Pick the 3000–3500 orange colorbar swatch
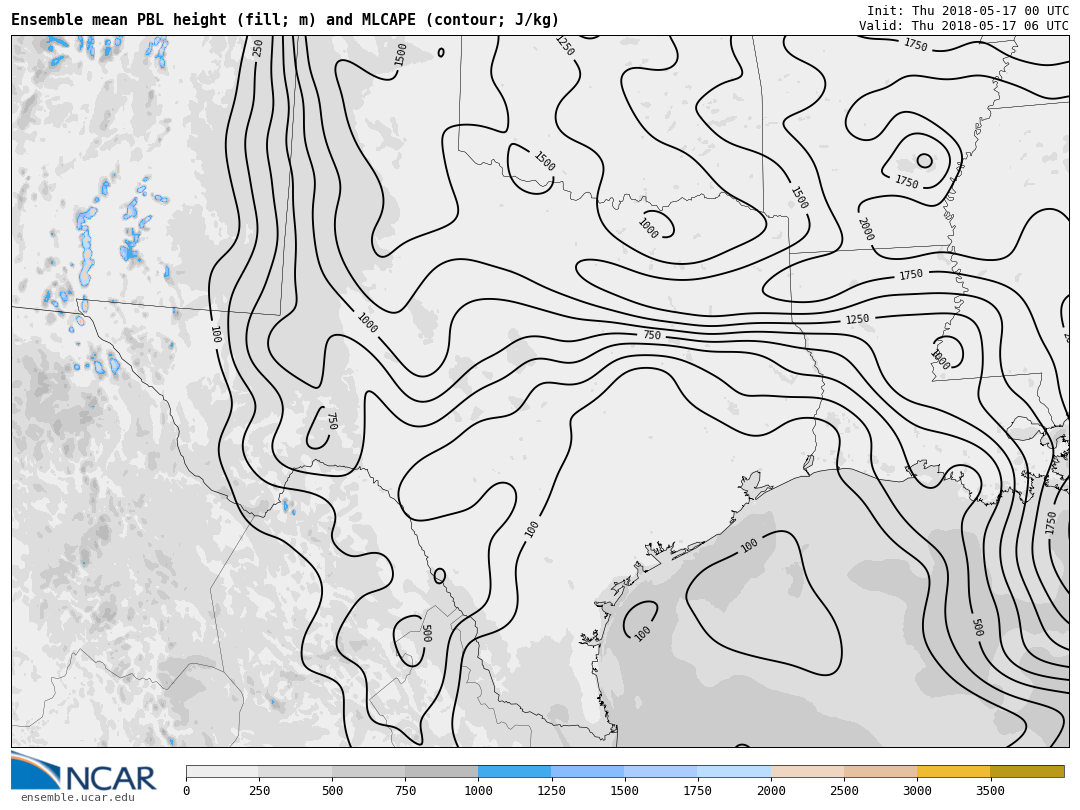 tap(953, 772)
